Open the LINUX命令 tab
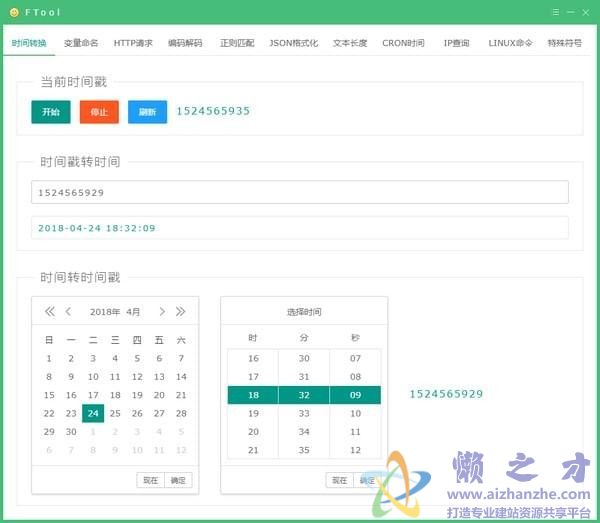 click(510, 43)
